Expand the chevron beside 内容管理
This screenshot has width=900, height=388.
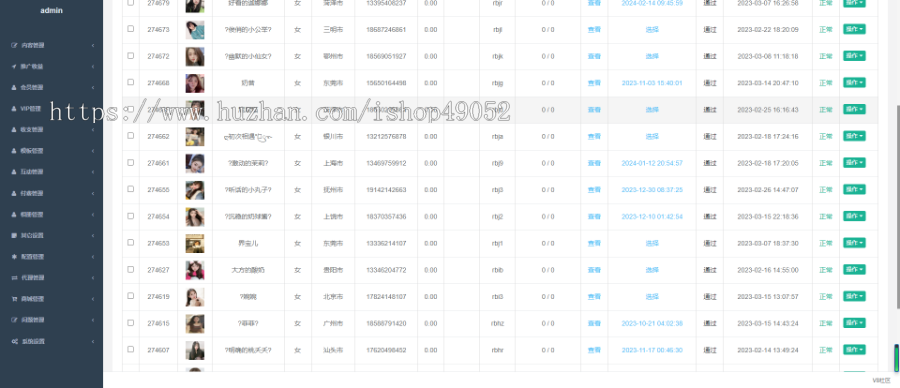pyautogui.click(x=93, y=45)
